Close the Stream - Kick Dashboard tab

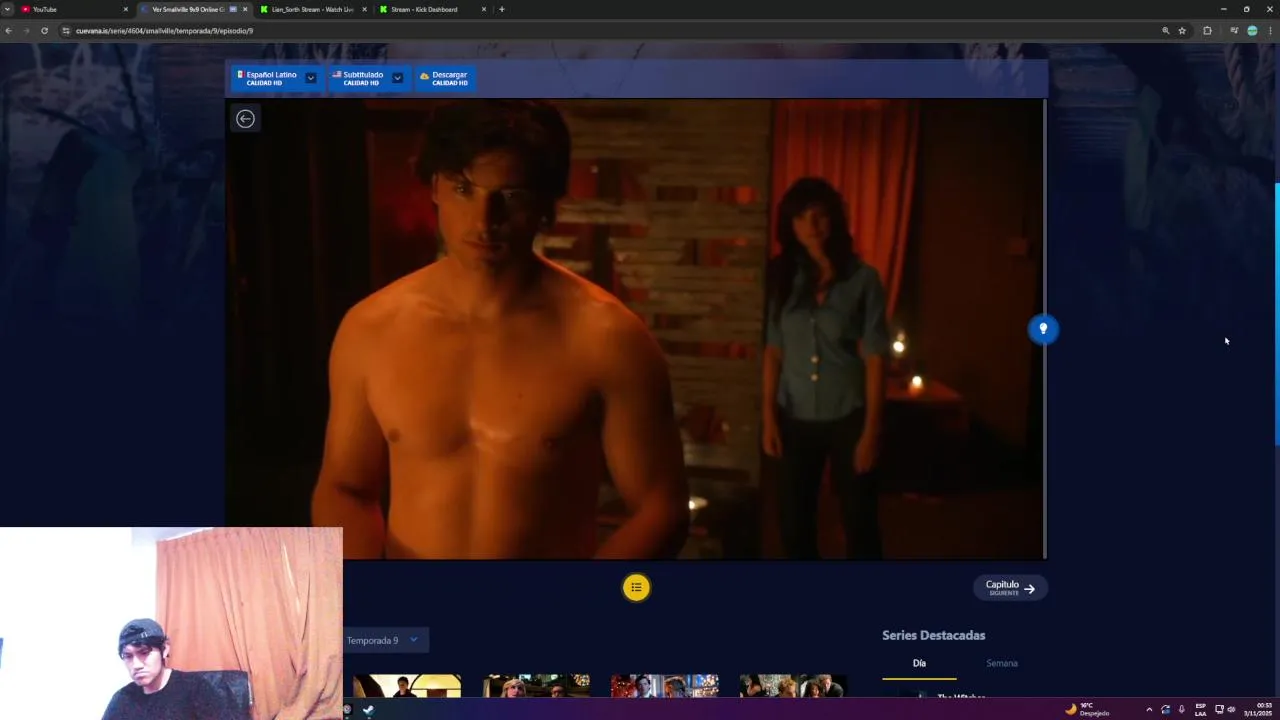point(484,9)
